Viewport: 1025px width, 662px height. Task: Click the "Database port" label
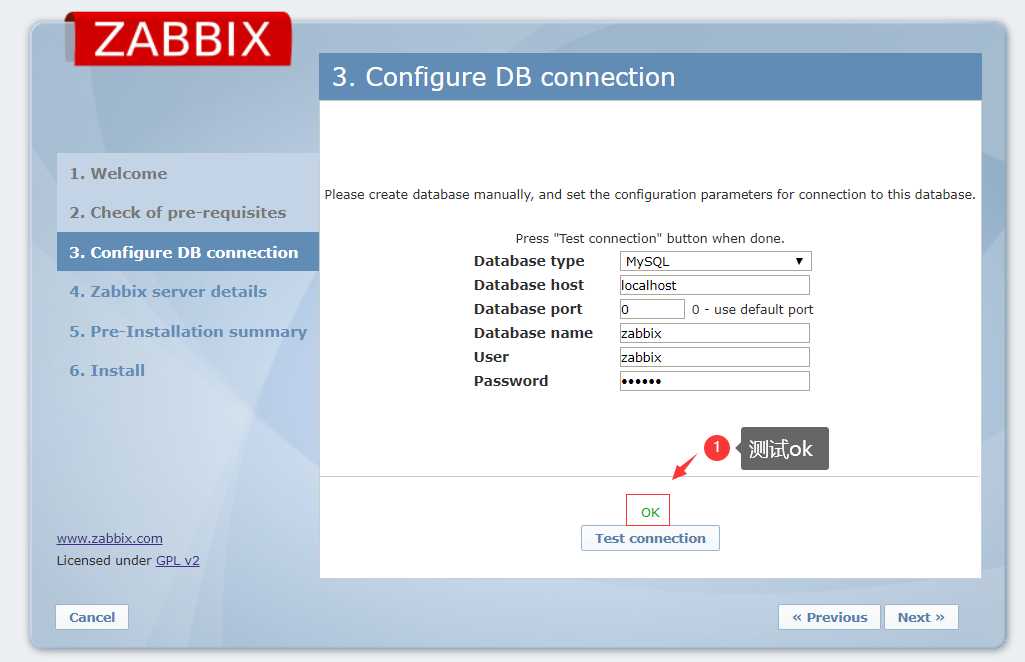coord(528,309)
